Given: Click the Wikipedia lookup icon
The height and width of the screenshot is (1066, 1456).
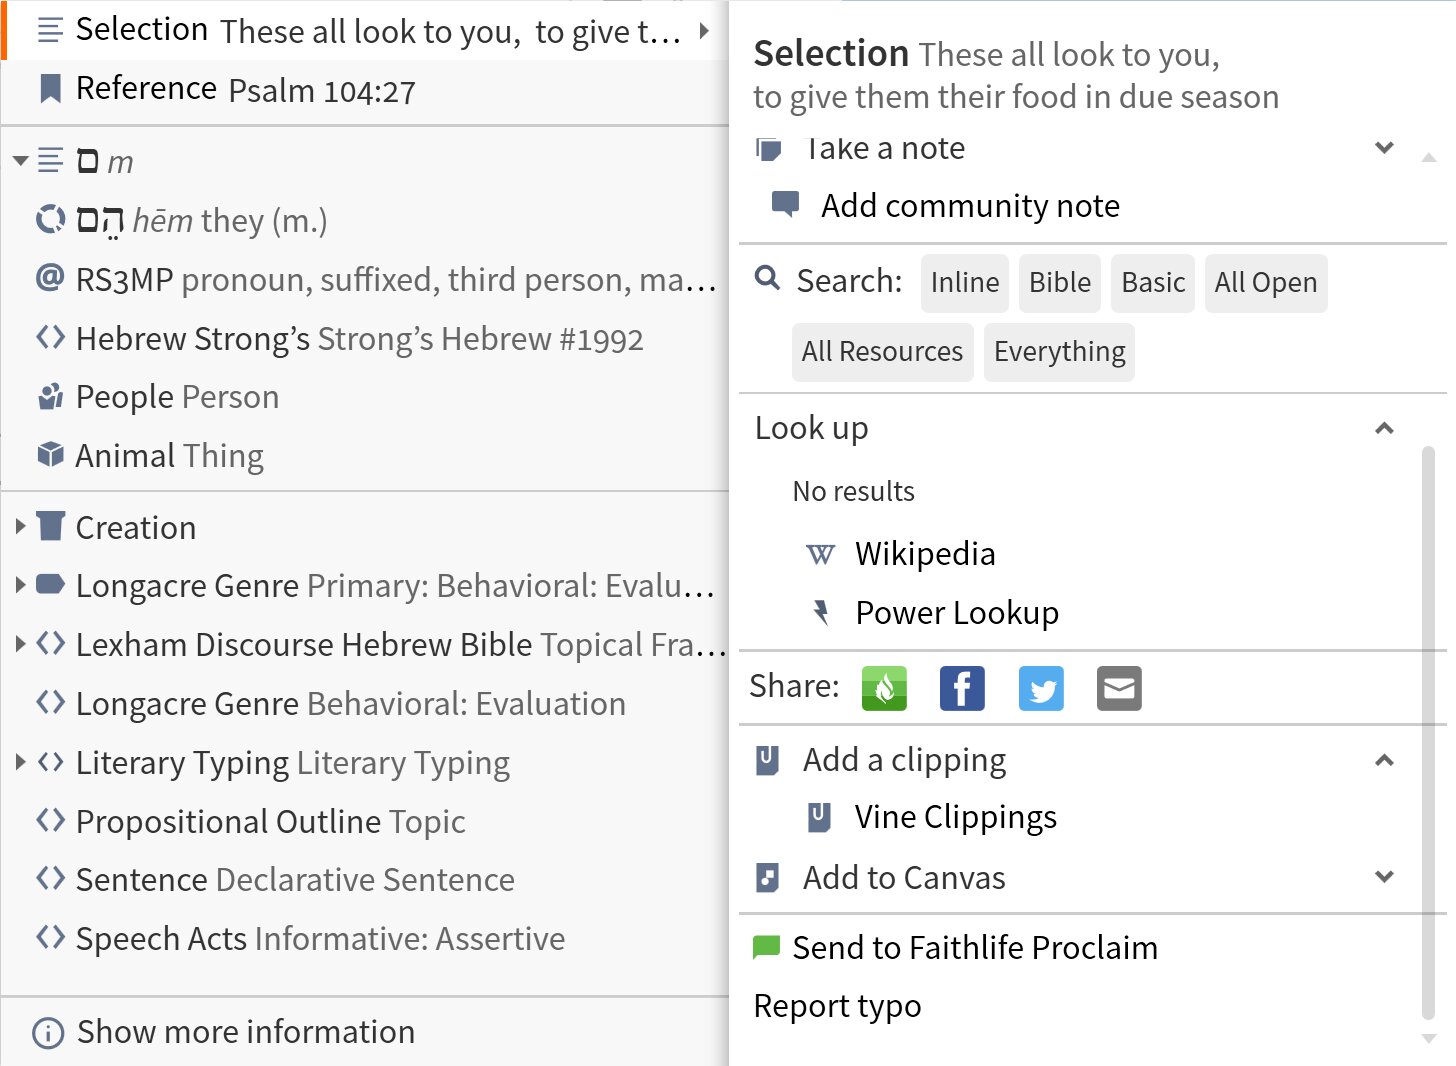Looking at the screenshot, I should pyautogui.click(x=820, y=554).
